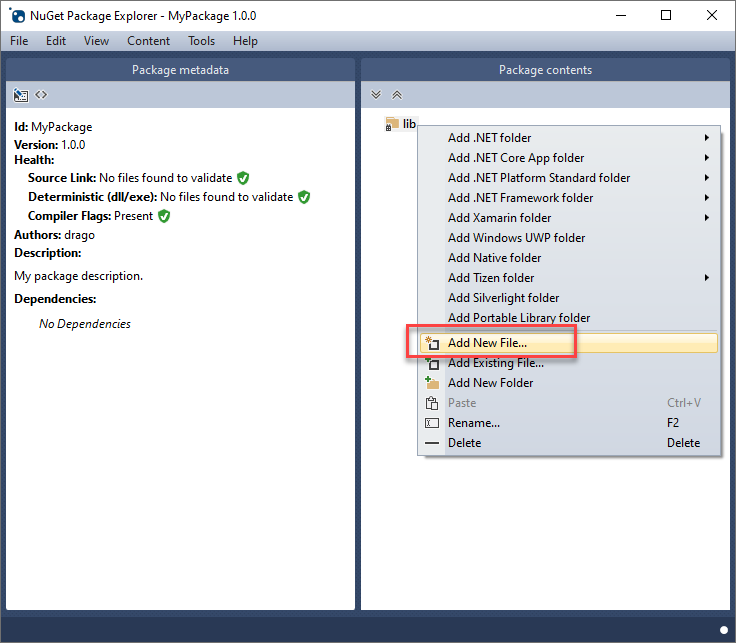The height and width of the screenshot is (643, 736).
Task: Click the edit metadata icon
Action: 21,95
